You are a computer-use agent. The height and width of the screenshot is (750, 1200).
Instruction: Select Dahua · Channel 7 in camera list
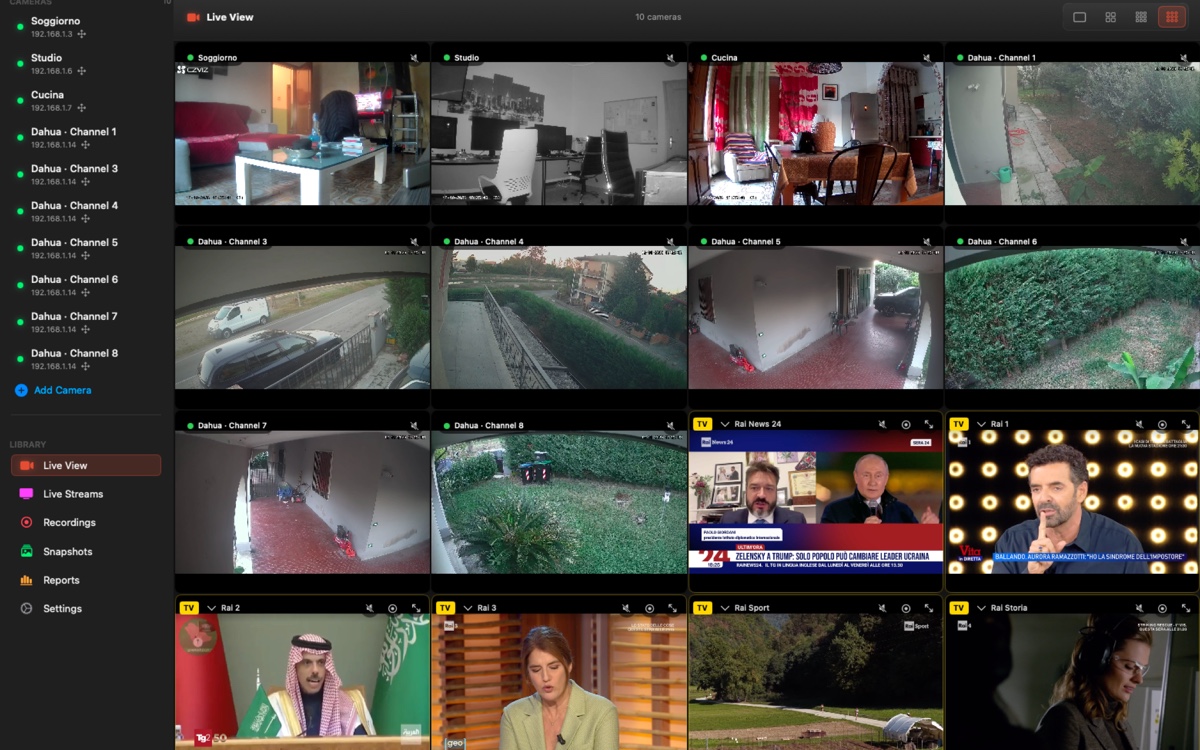click(x=86, y=322)
